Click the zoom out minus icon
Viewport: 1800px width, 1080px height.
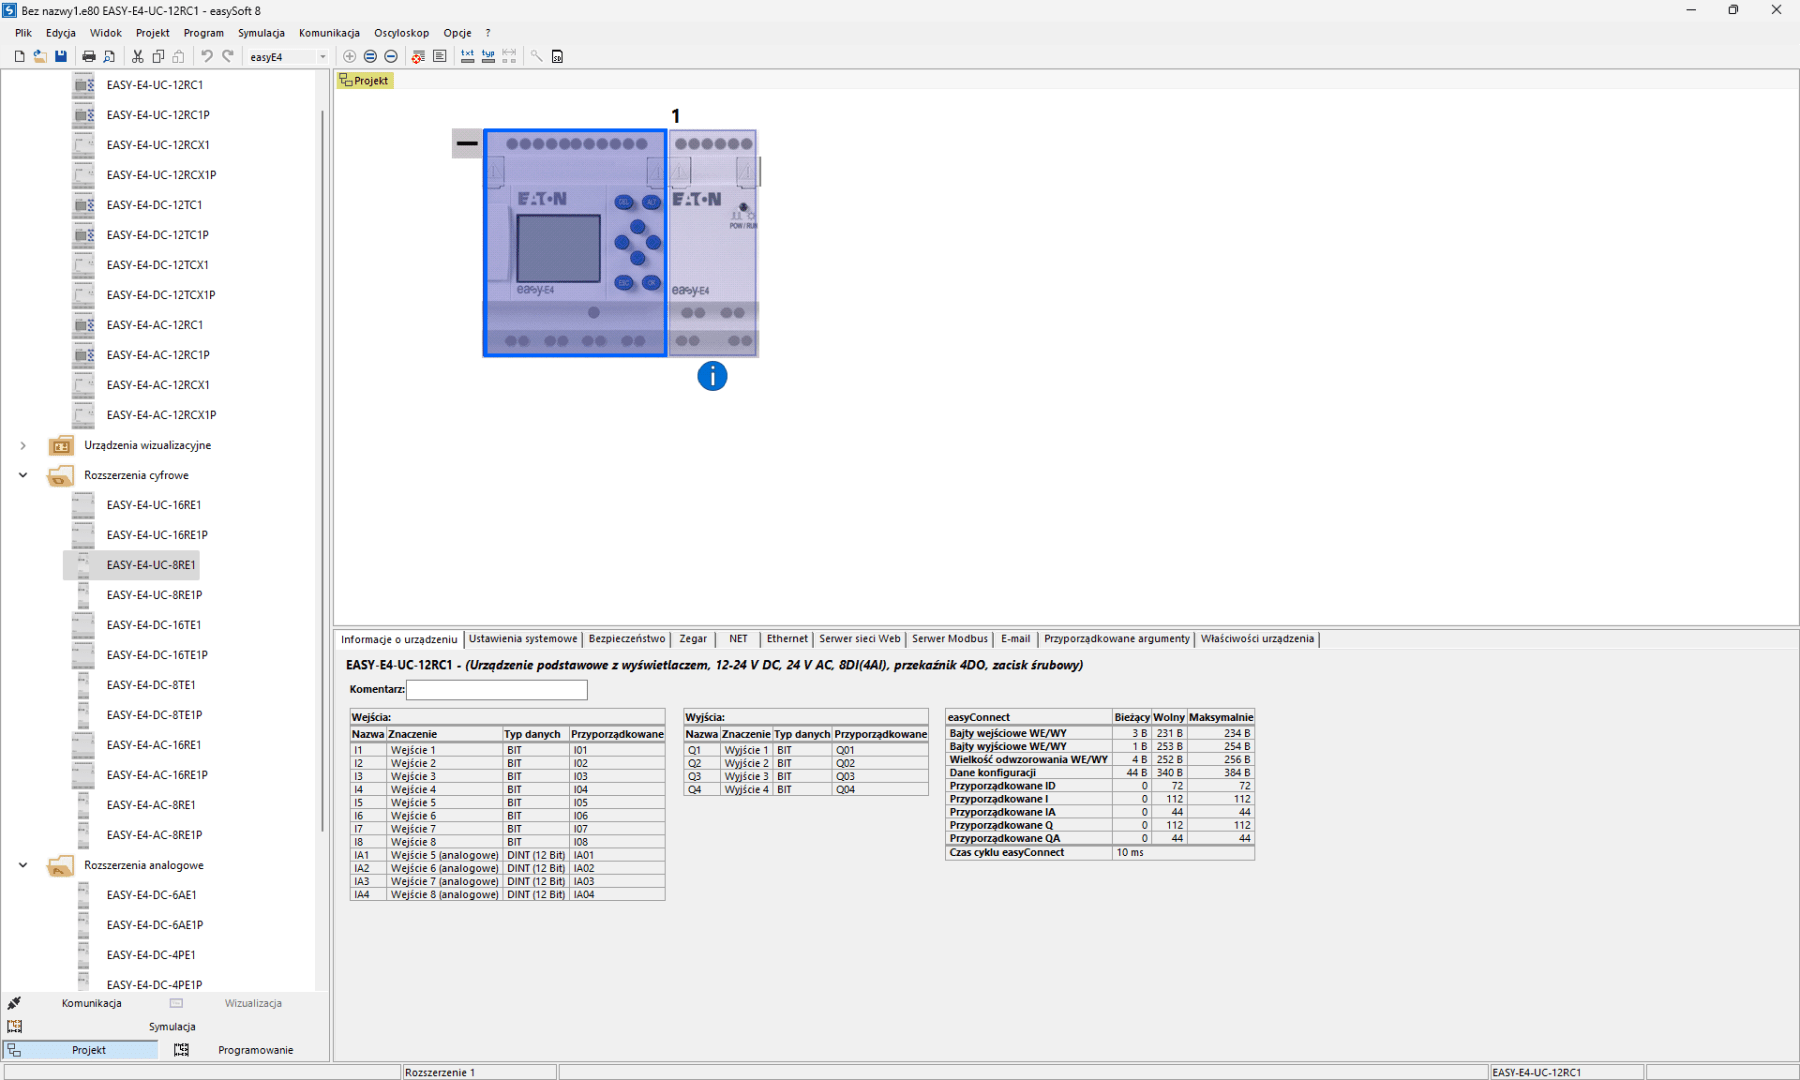pos(391,57)
